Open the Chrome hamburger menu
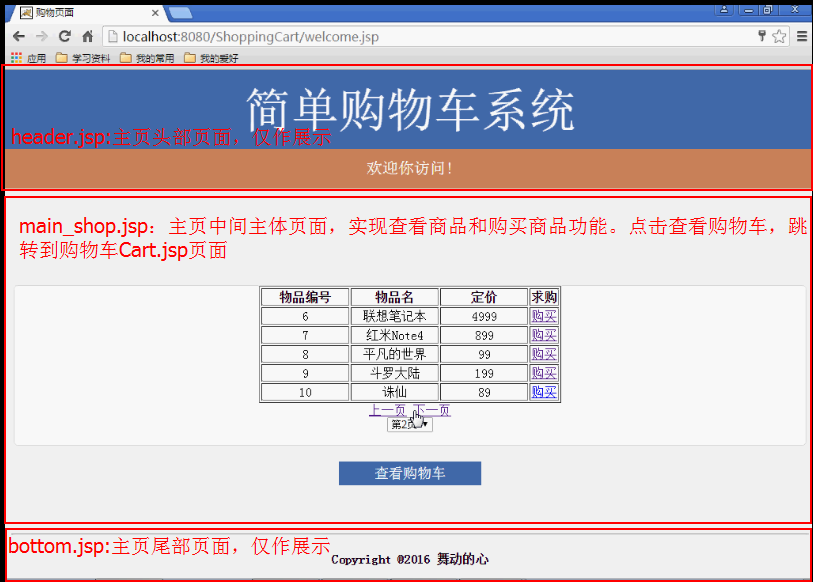 [x=802, y=36]
